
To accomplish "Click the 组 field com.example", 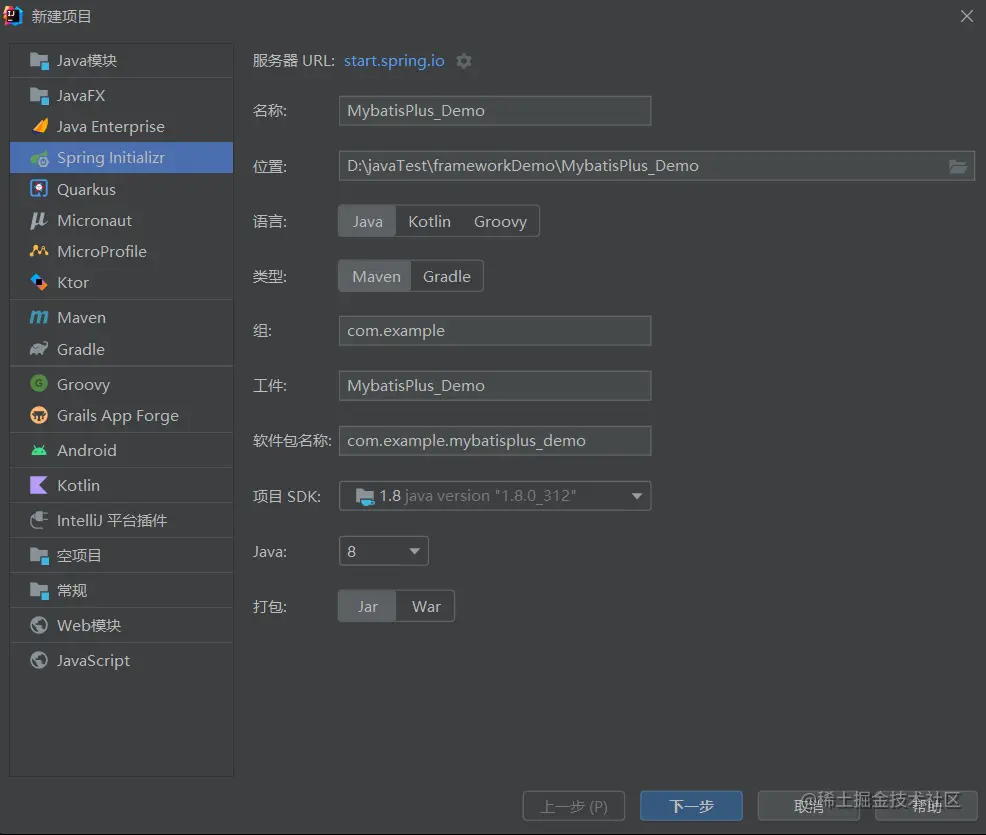I will point(495,331).
